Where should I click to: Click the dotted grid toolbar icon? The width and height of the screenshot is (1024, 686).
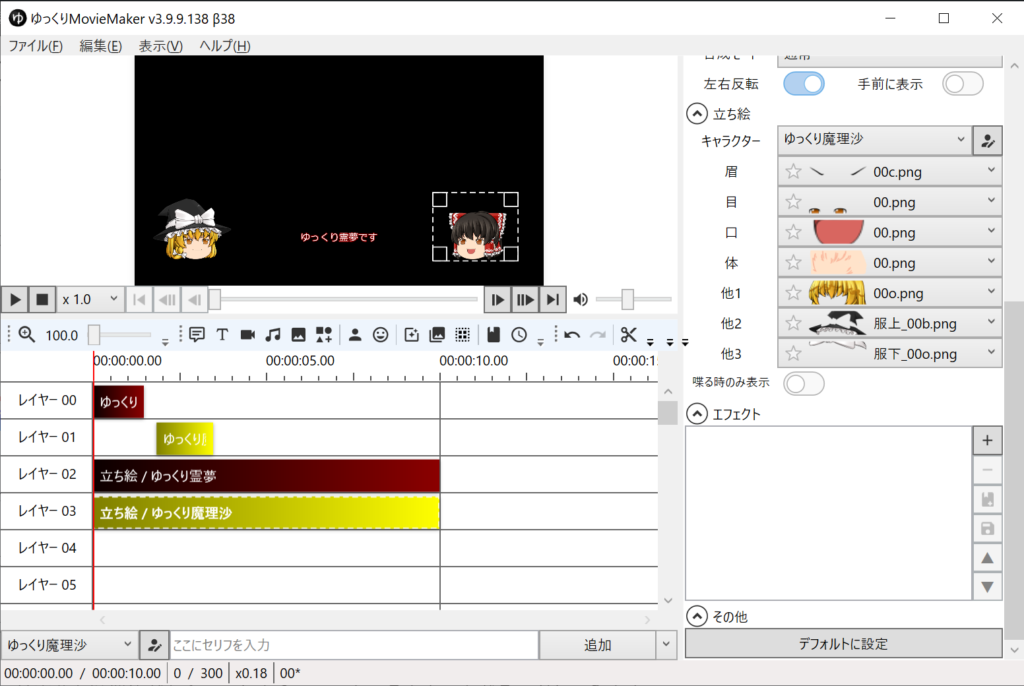pos(462,335)
